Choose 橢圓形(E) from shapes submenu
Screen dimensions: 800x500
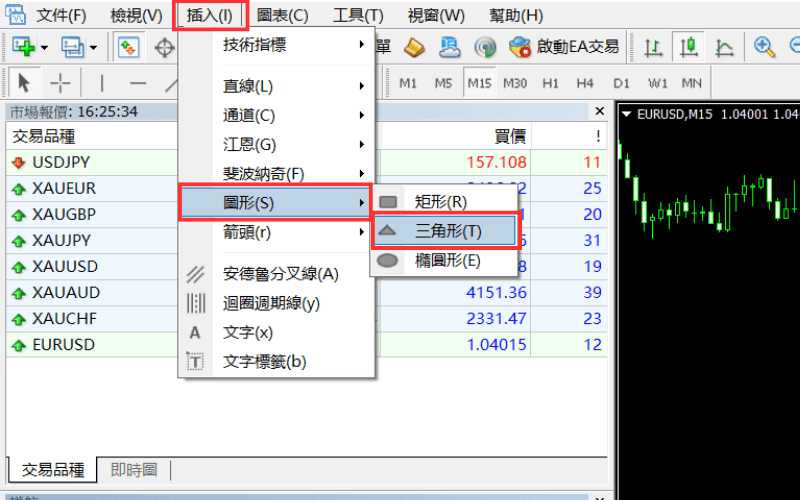[444, 261]
